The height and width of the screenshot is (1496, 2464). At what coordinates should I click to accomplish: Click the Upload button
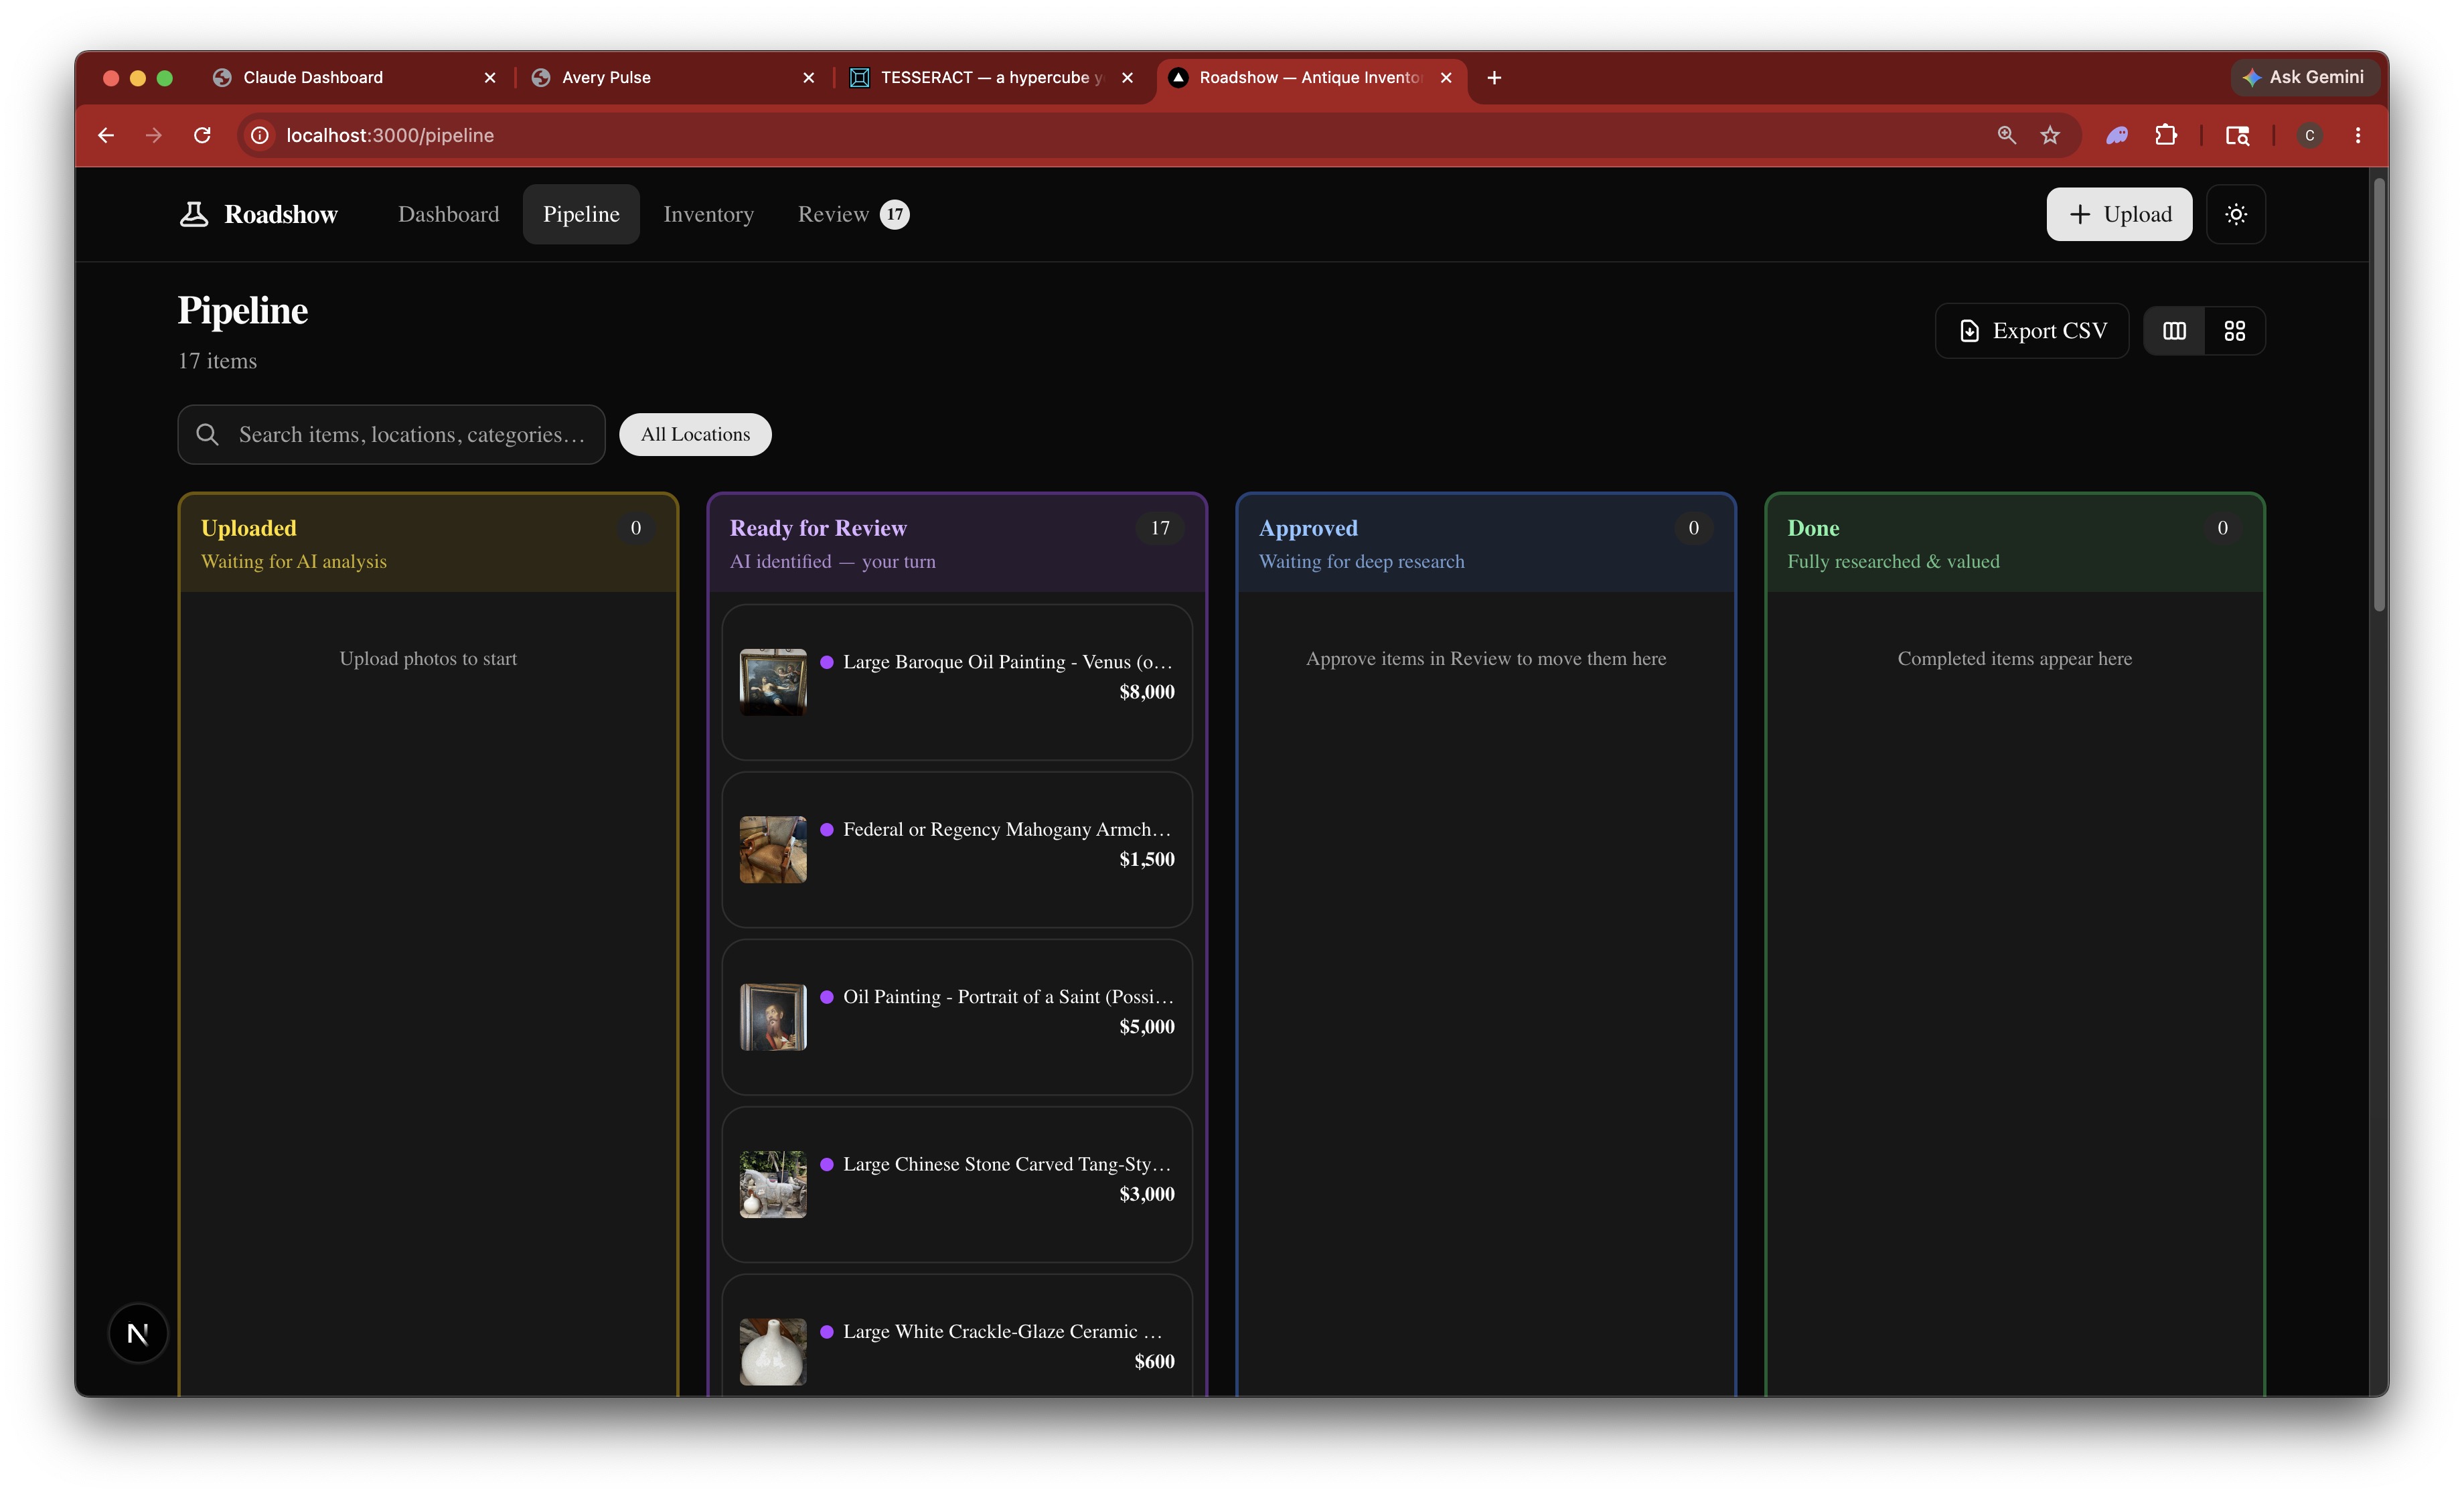coord(2119,214)
